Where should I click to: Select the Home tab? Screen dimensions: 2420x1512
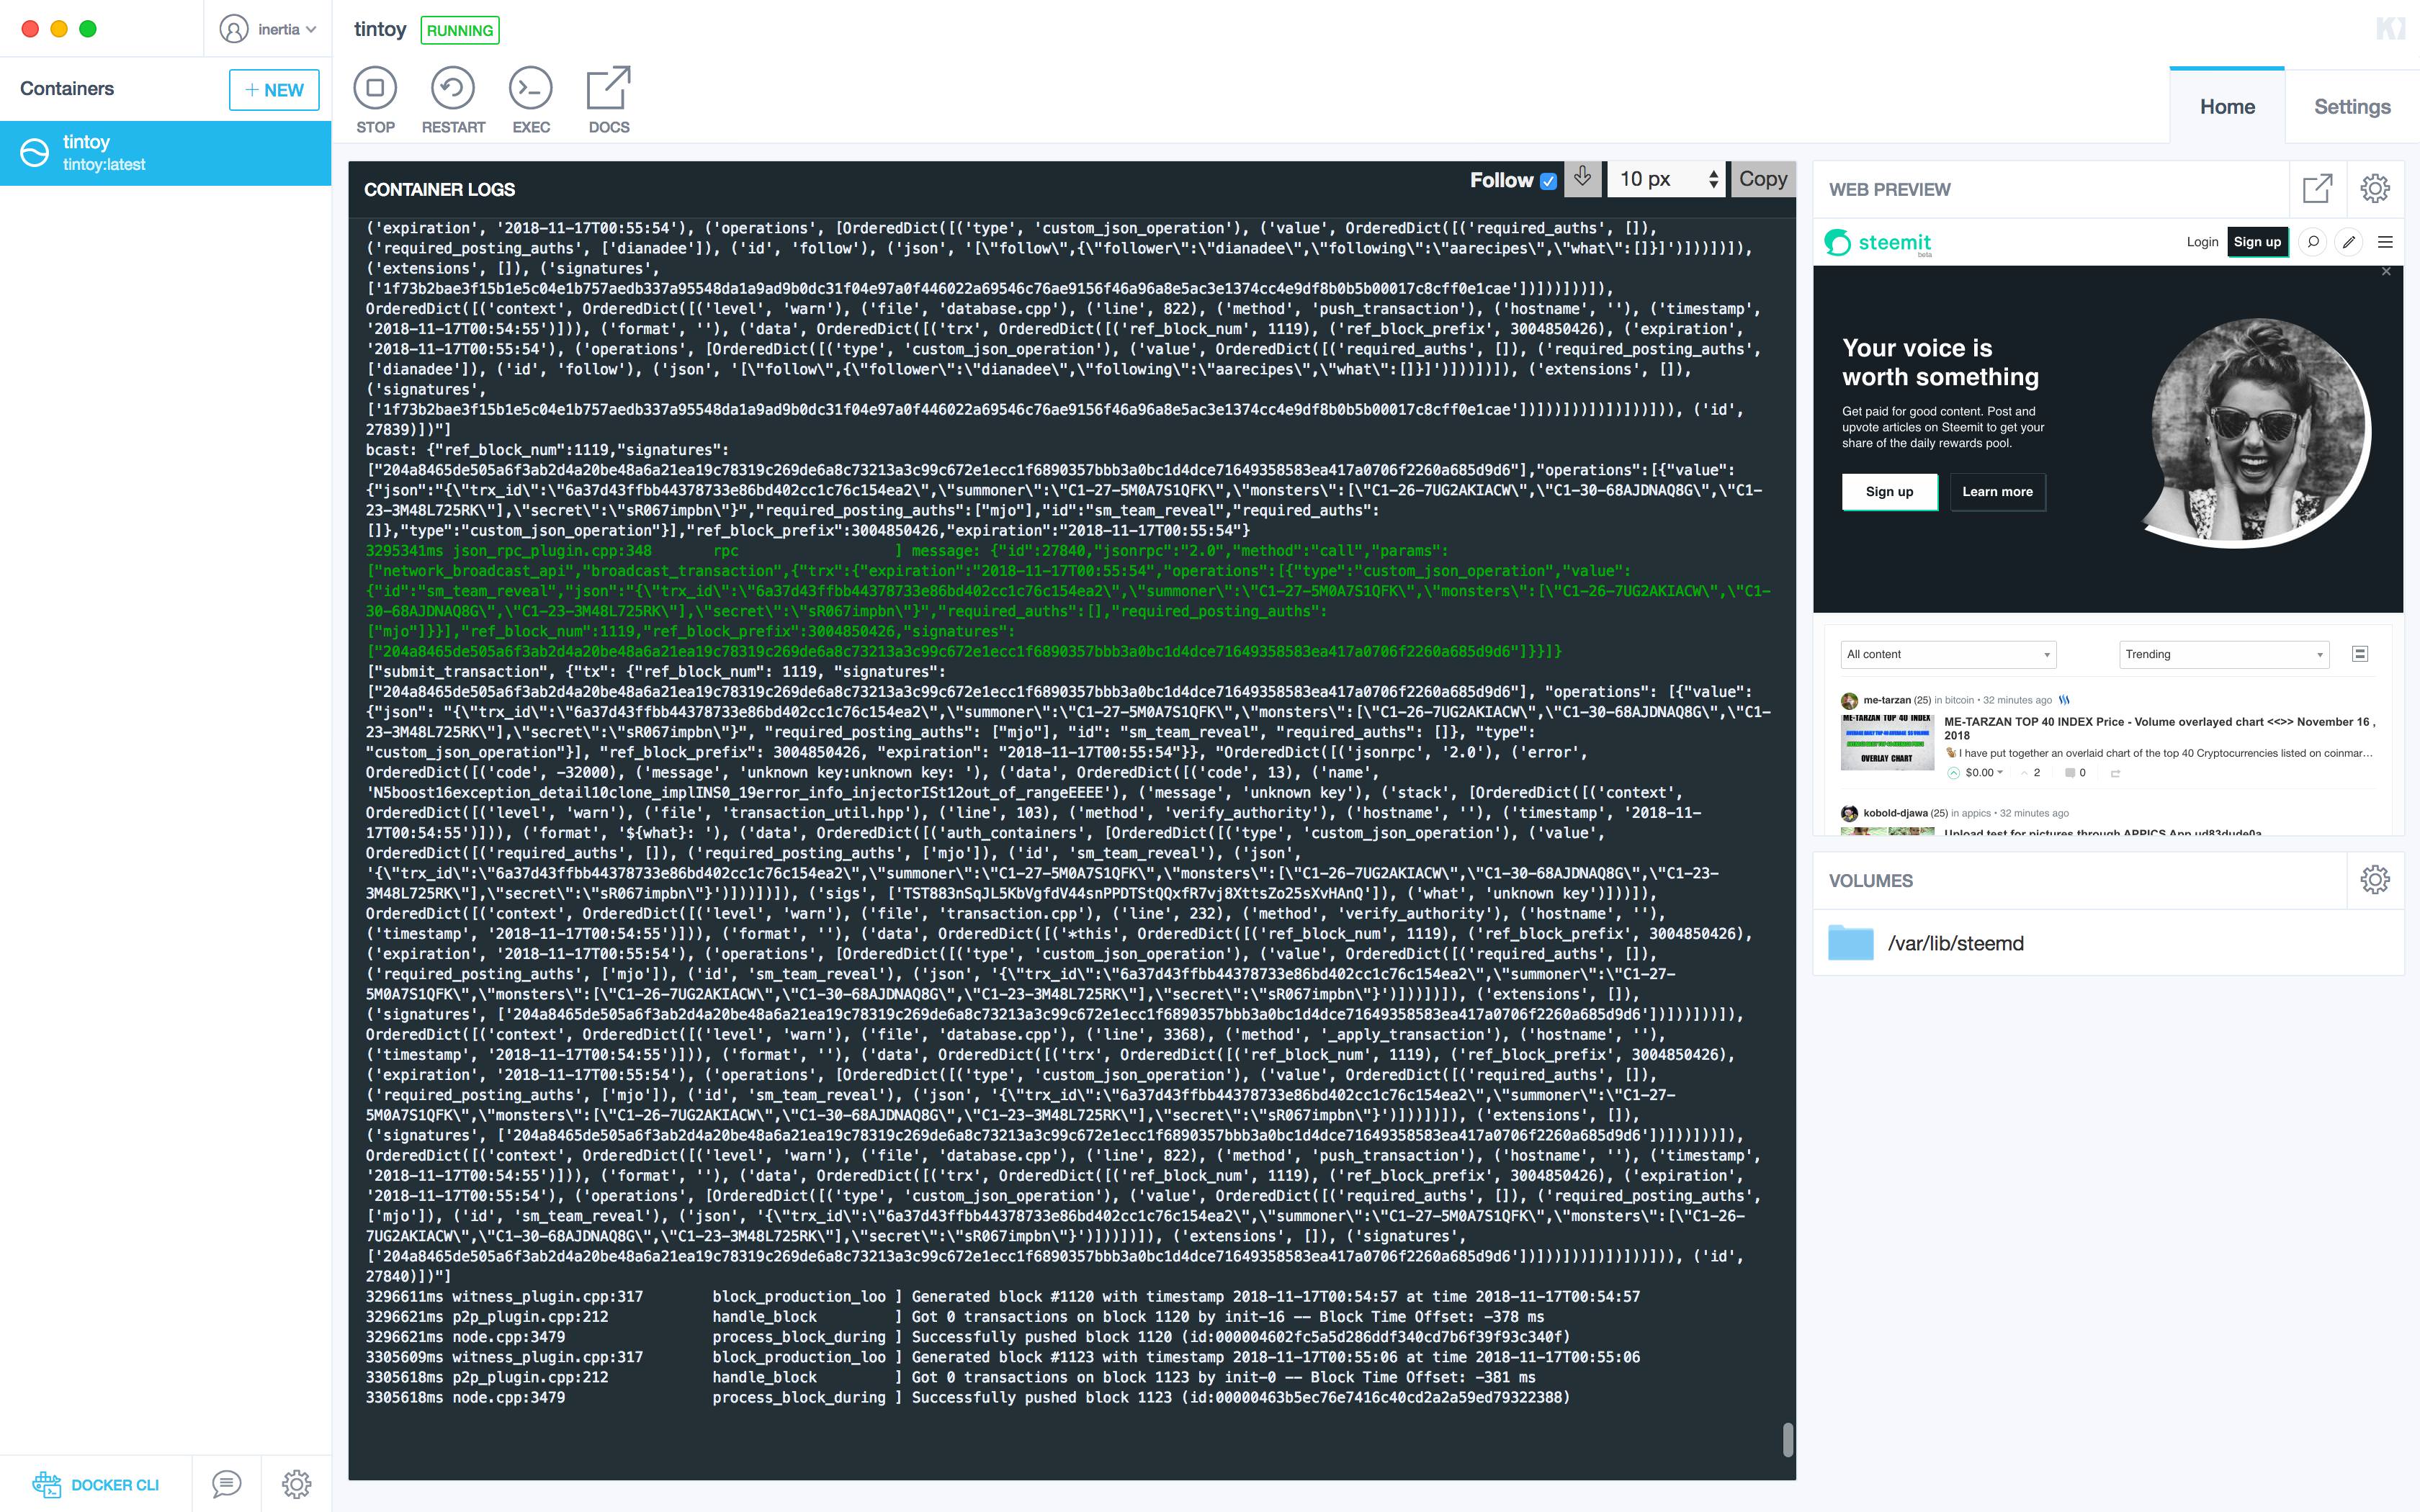click(x=2227, y=107)
